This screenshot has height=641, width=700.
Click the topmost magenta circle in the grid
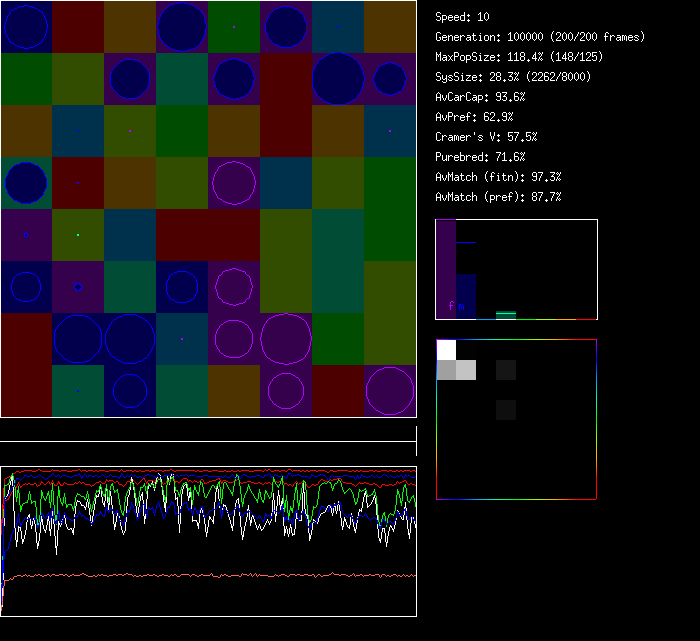click(x=234, y=183)
